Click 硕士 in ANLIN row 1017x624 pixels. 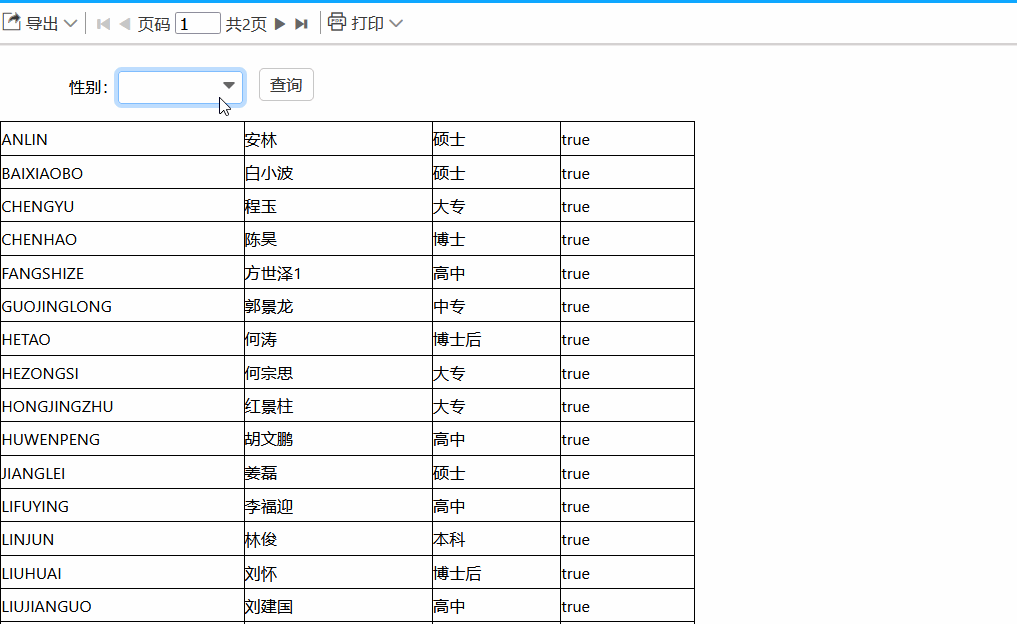[449, 139]
